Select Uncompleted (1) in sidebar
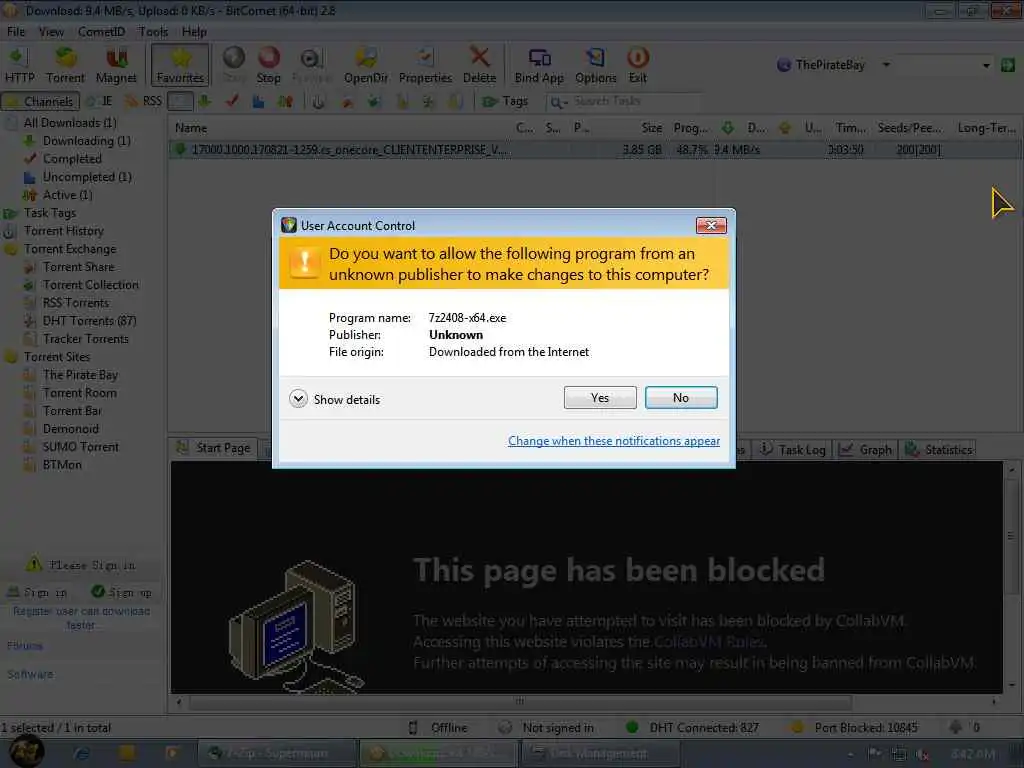The height and width of the screenshot is (768, 1024). pyautogui.click(x=87, y=177)
